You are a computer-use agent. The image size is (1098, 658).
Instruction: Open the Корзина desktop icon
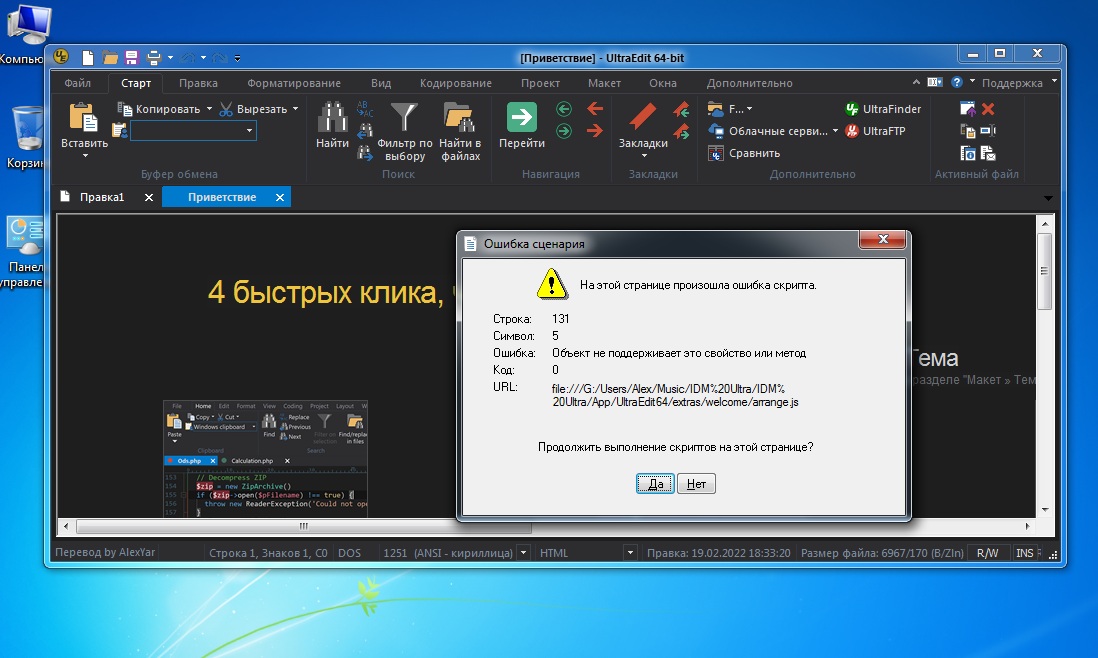pos(27,137)
